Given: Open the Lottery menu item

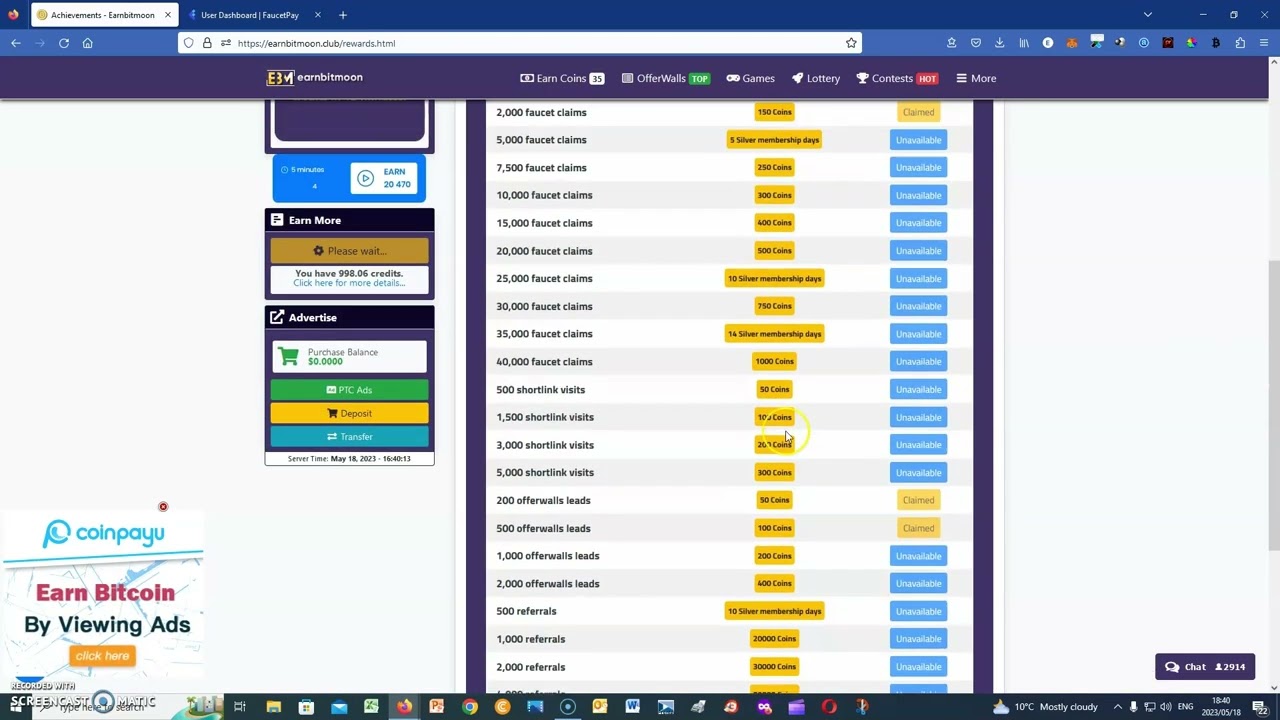Looking at the screenshot, I should coord(815,78).
